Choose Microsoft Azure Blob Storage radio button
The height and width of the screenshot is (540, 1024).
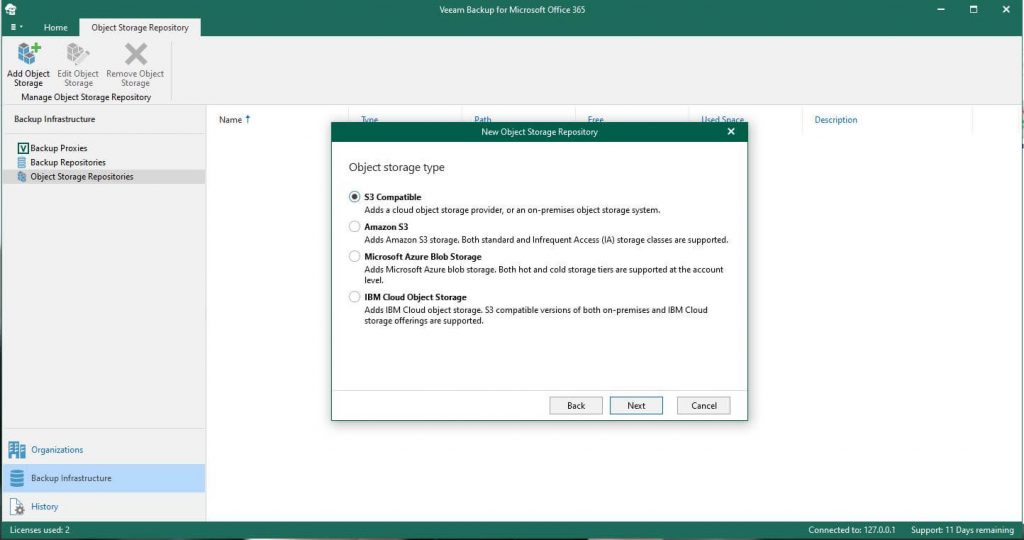point(355,257)
